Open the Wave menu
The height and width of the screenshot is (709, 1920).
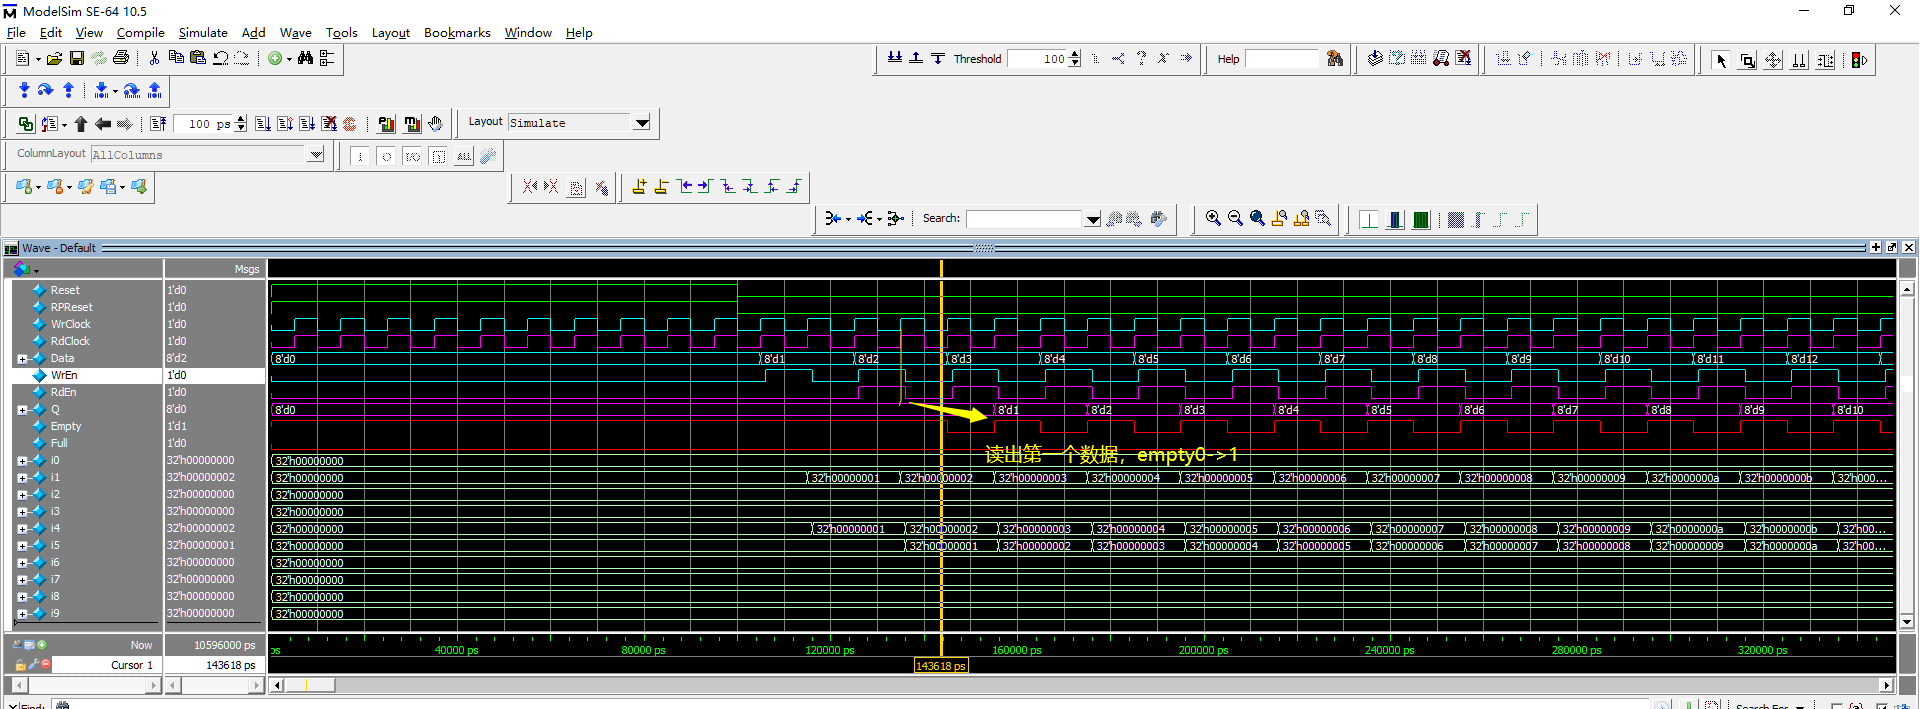point(295,33)
